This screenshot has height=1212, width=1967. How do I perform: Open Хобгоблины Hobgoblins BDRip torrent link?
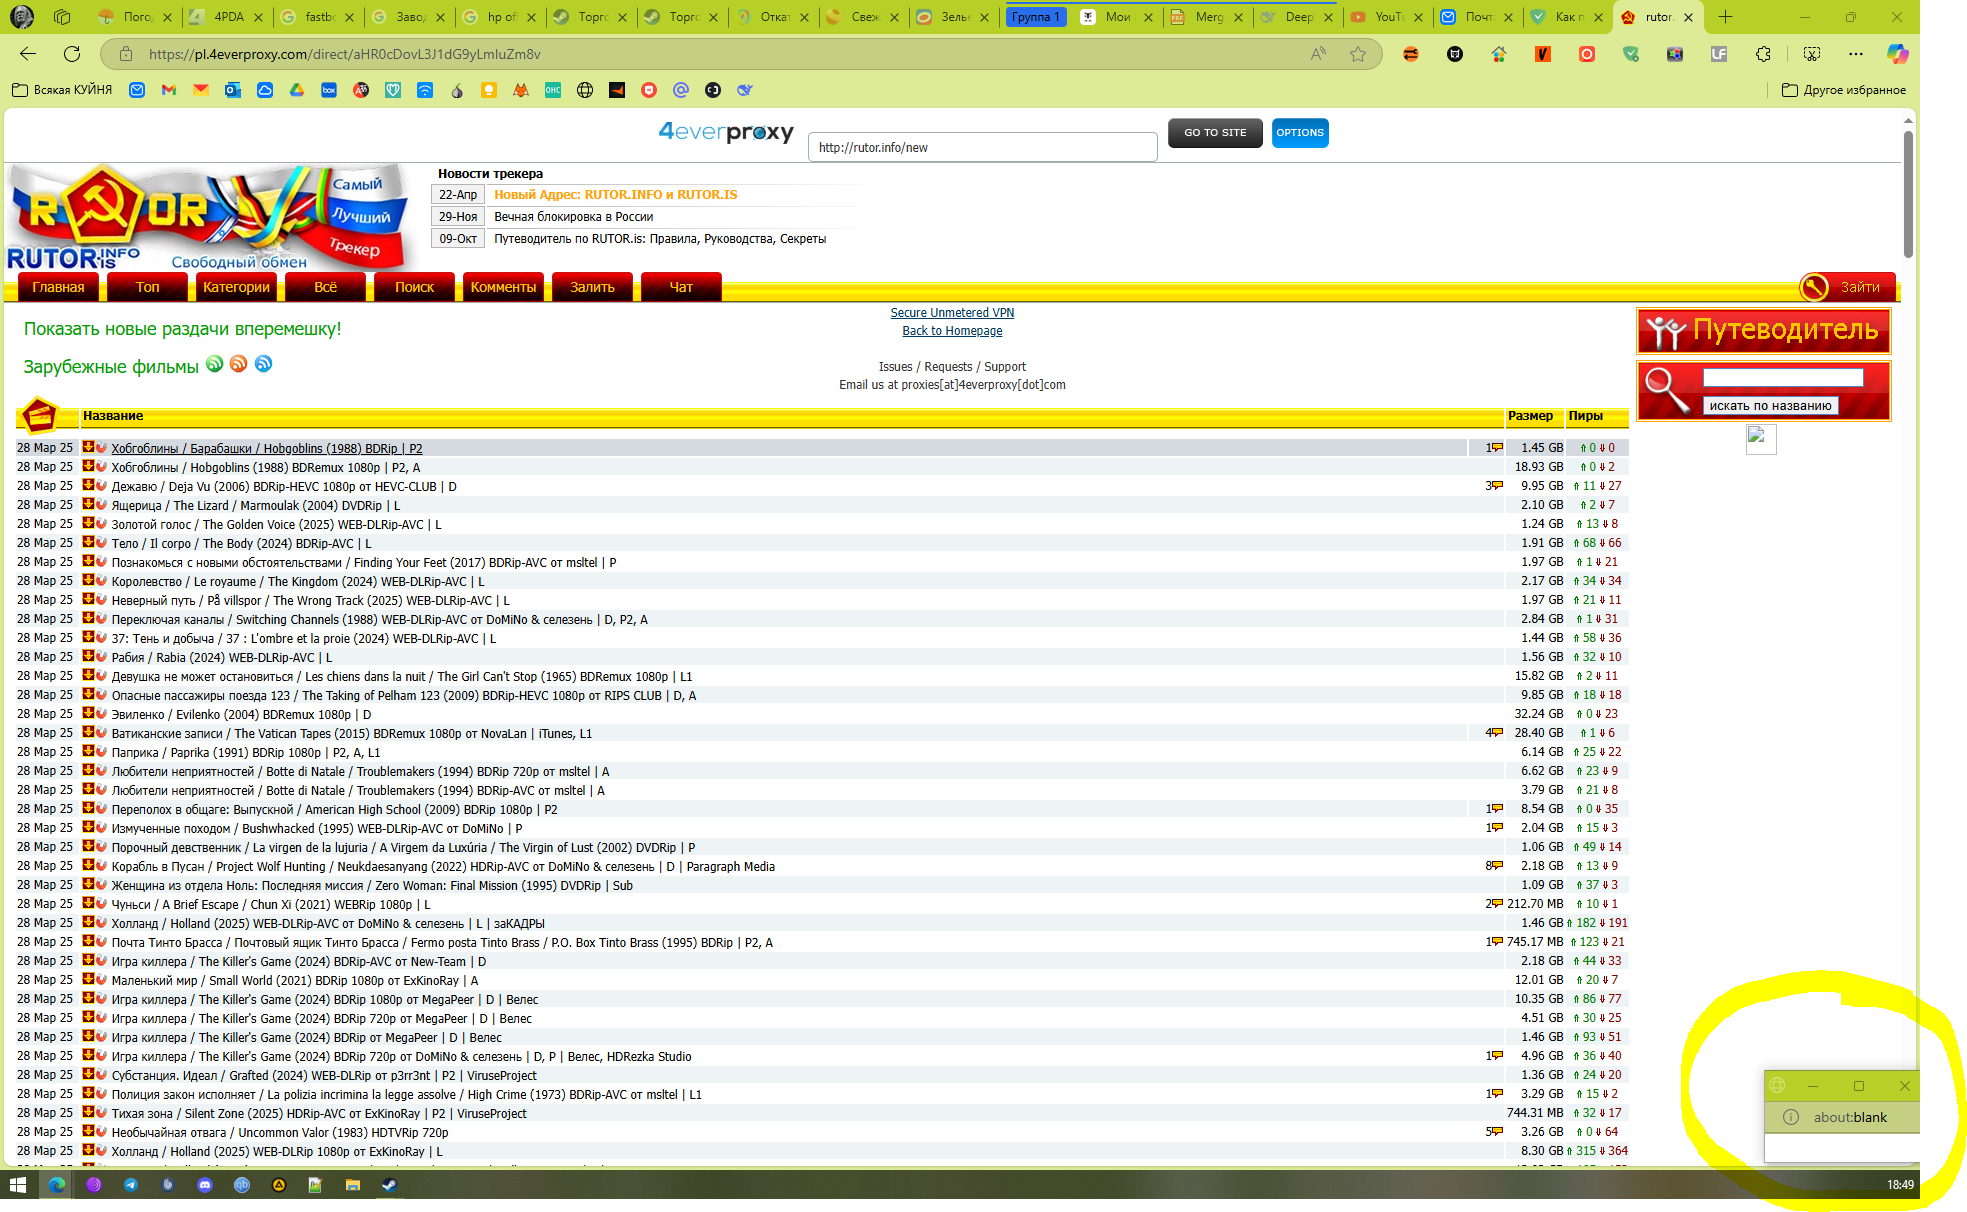click(x=266, y=449)
